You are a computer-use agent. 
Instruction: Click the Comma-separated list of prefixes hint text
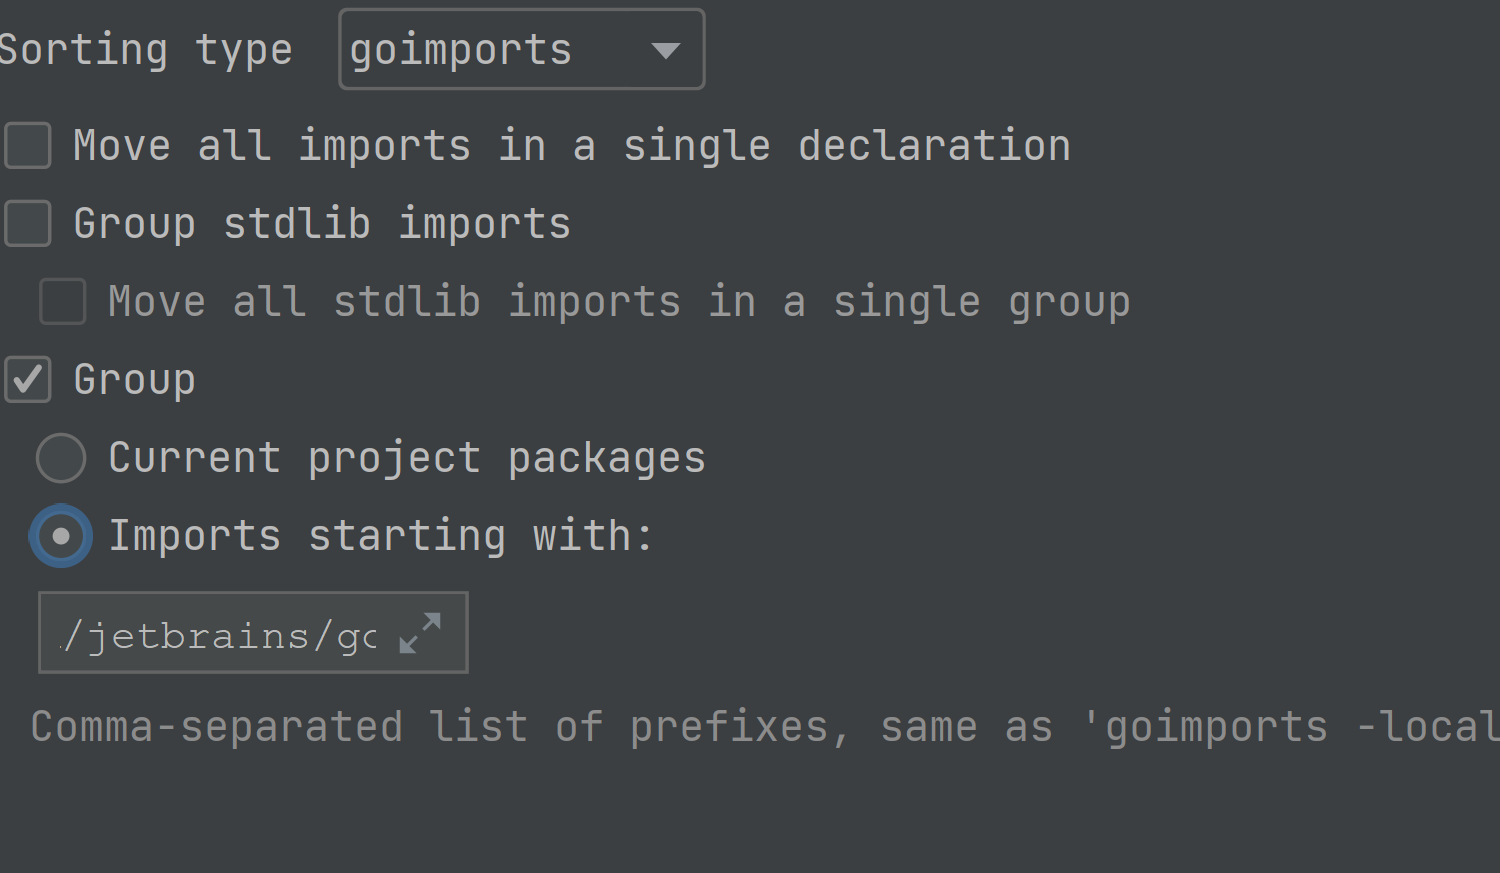(x=440, y=727)
